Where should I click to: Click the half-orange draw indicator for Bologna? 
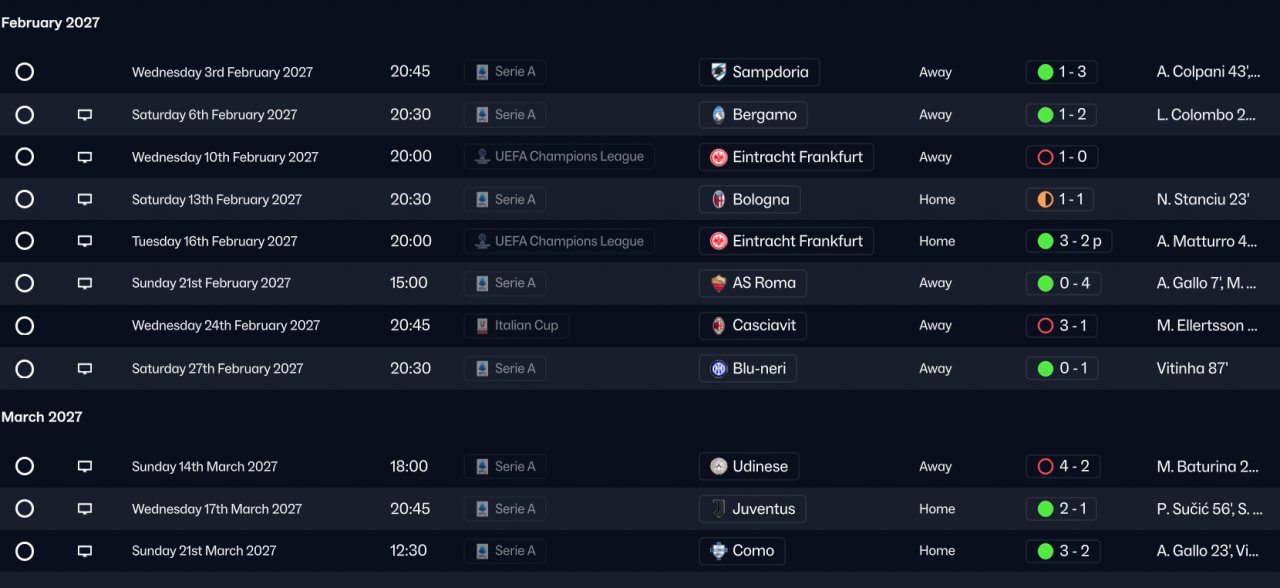click(1045, 199)
